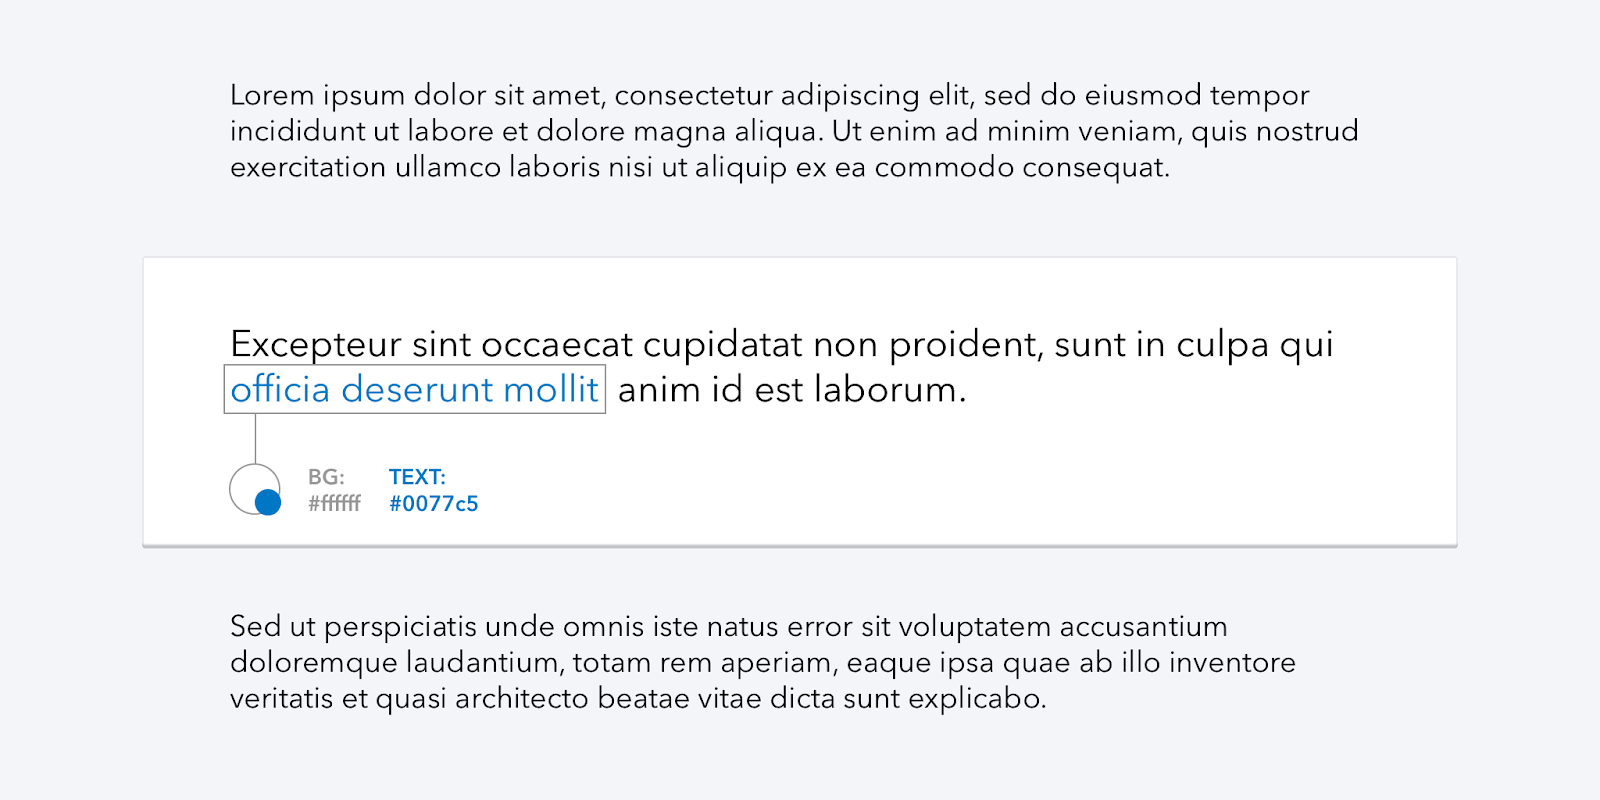Click the 'exercitation ullamco laboris' line
This screenshot has height=800, width=1600.
click(700, 168)
